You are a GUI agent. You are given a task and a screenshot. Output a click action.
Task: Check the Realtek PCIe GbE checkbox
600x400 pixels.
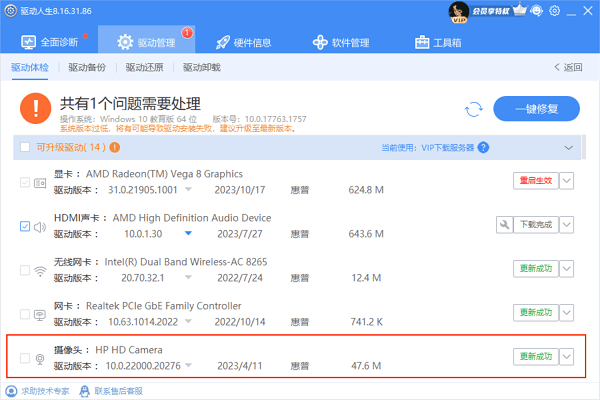tap(25, 314)
